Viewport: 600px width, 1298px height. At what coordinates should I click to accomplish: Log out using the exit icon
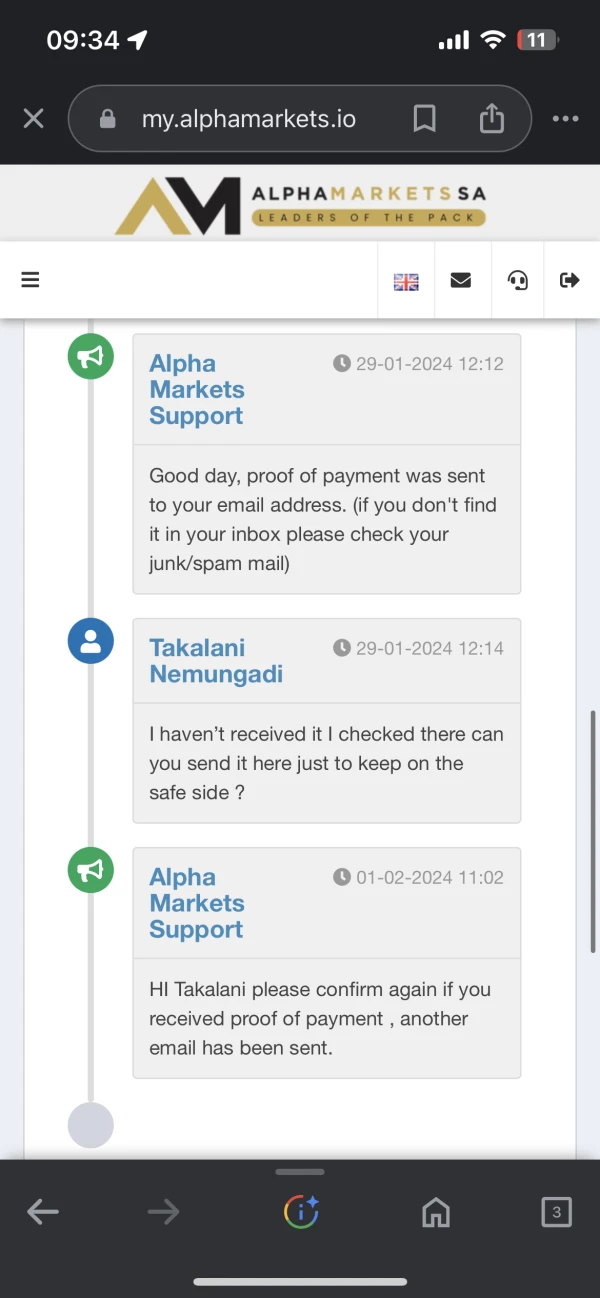(570, 280)
